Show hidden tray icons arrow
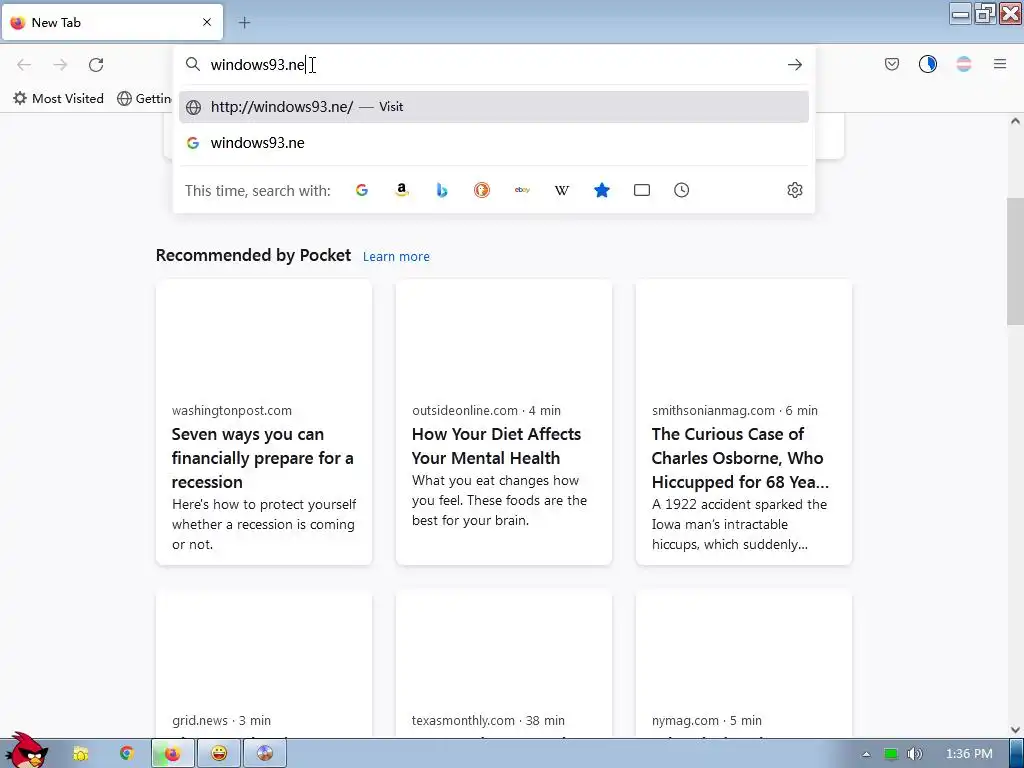1024x768 pixels. pos(866,754)
